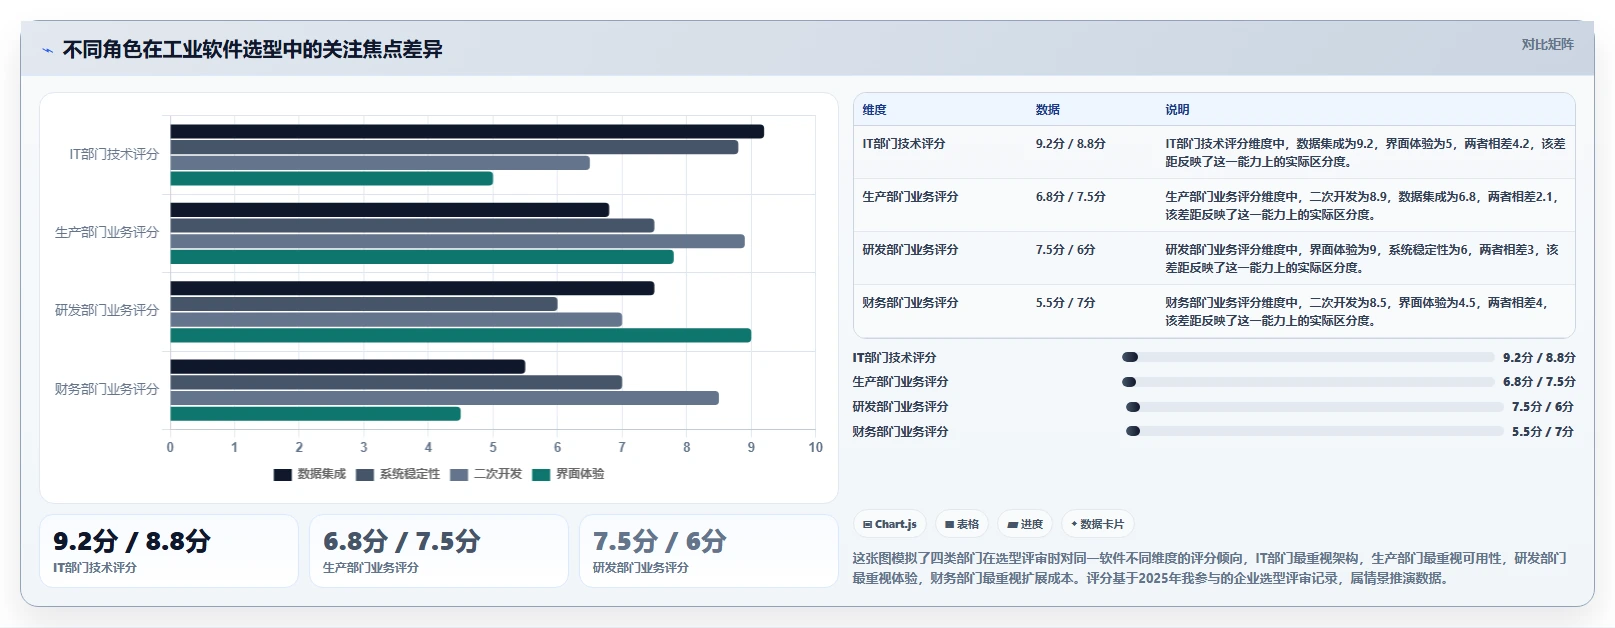Click 6.8分 / 7.5分 in the table
Screen dimensions: 1615x628
pyautogui.click(x=1071, y=197)
